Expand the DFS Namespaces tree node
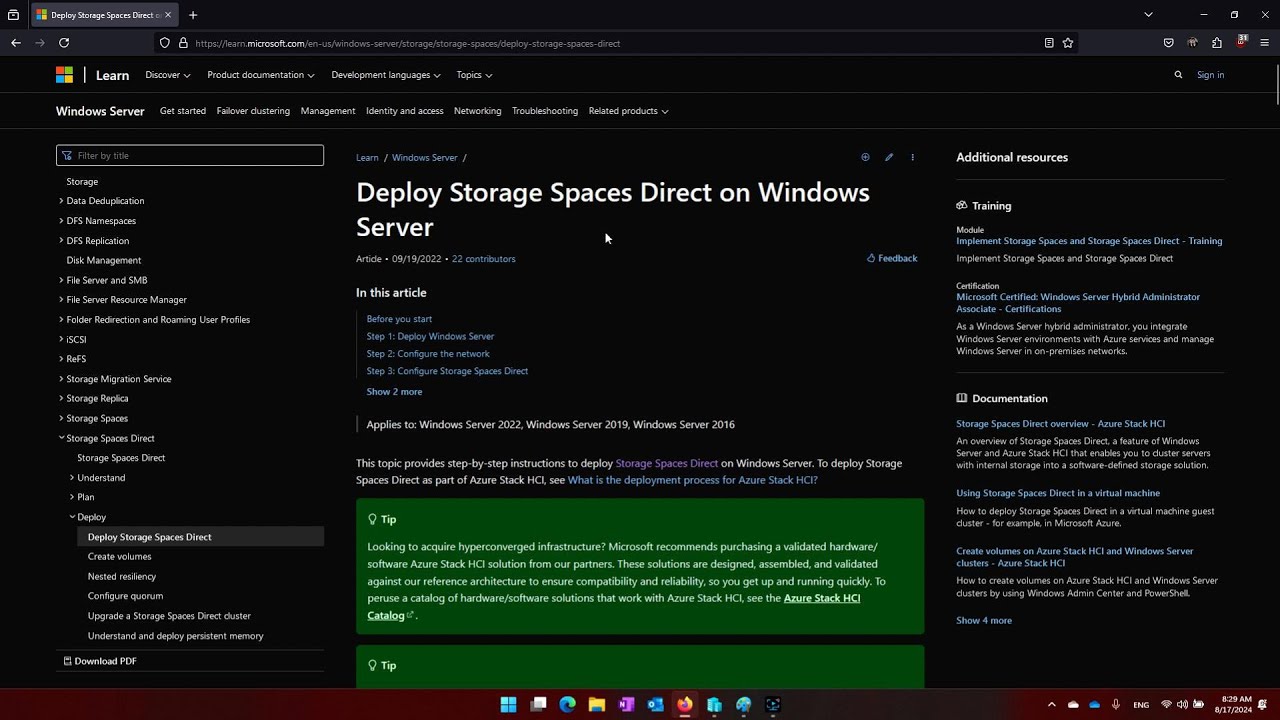1280x720 pixels. click(x=61, y=221)
